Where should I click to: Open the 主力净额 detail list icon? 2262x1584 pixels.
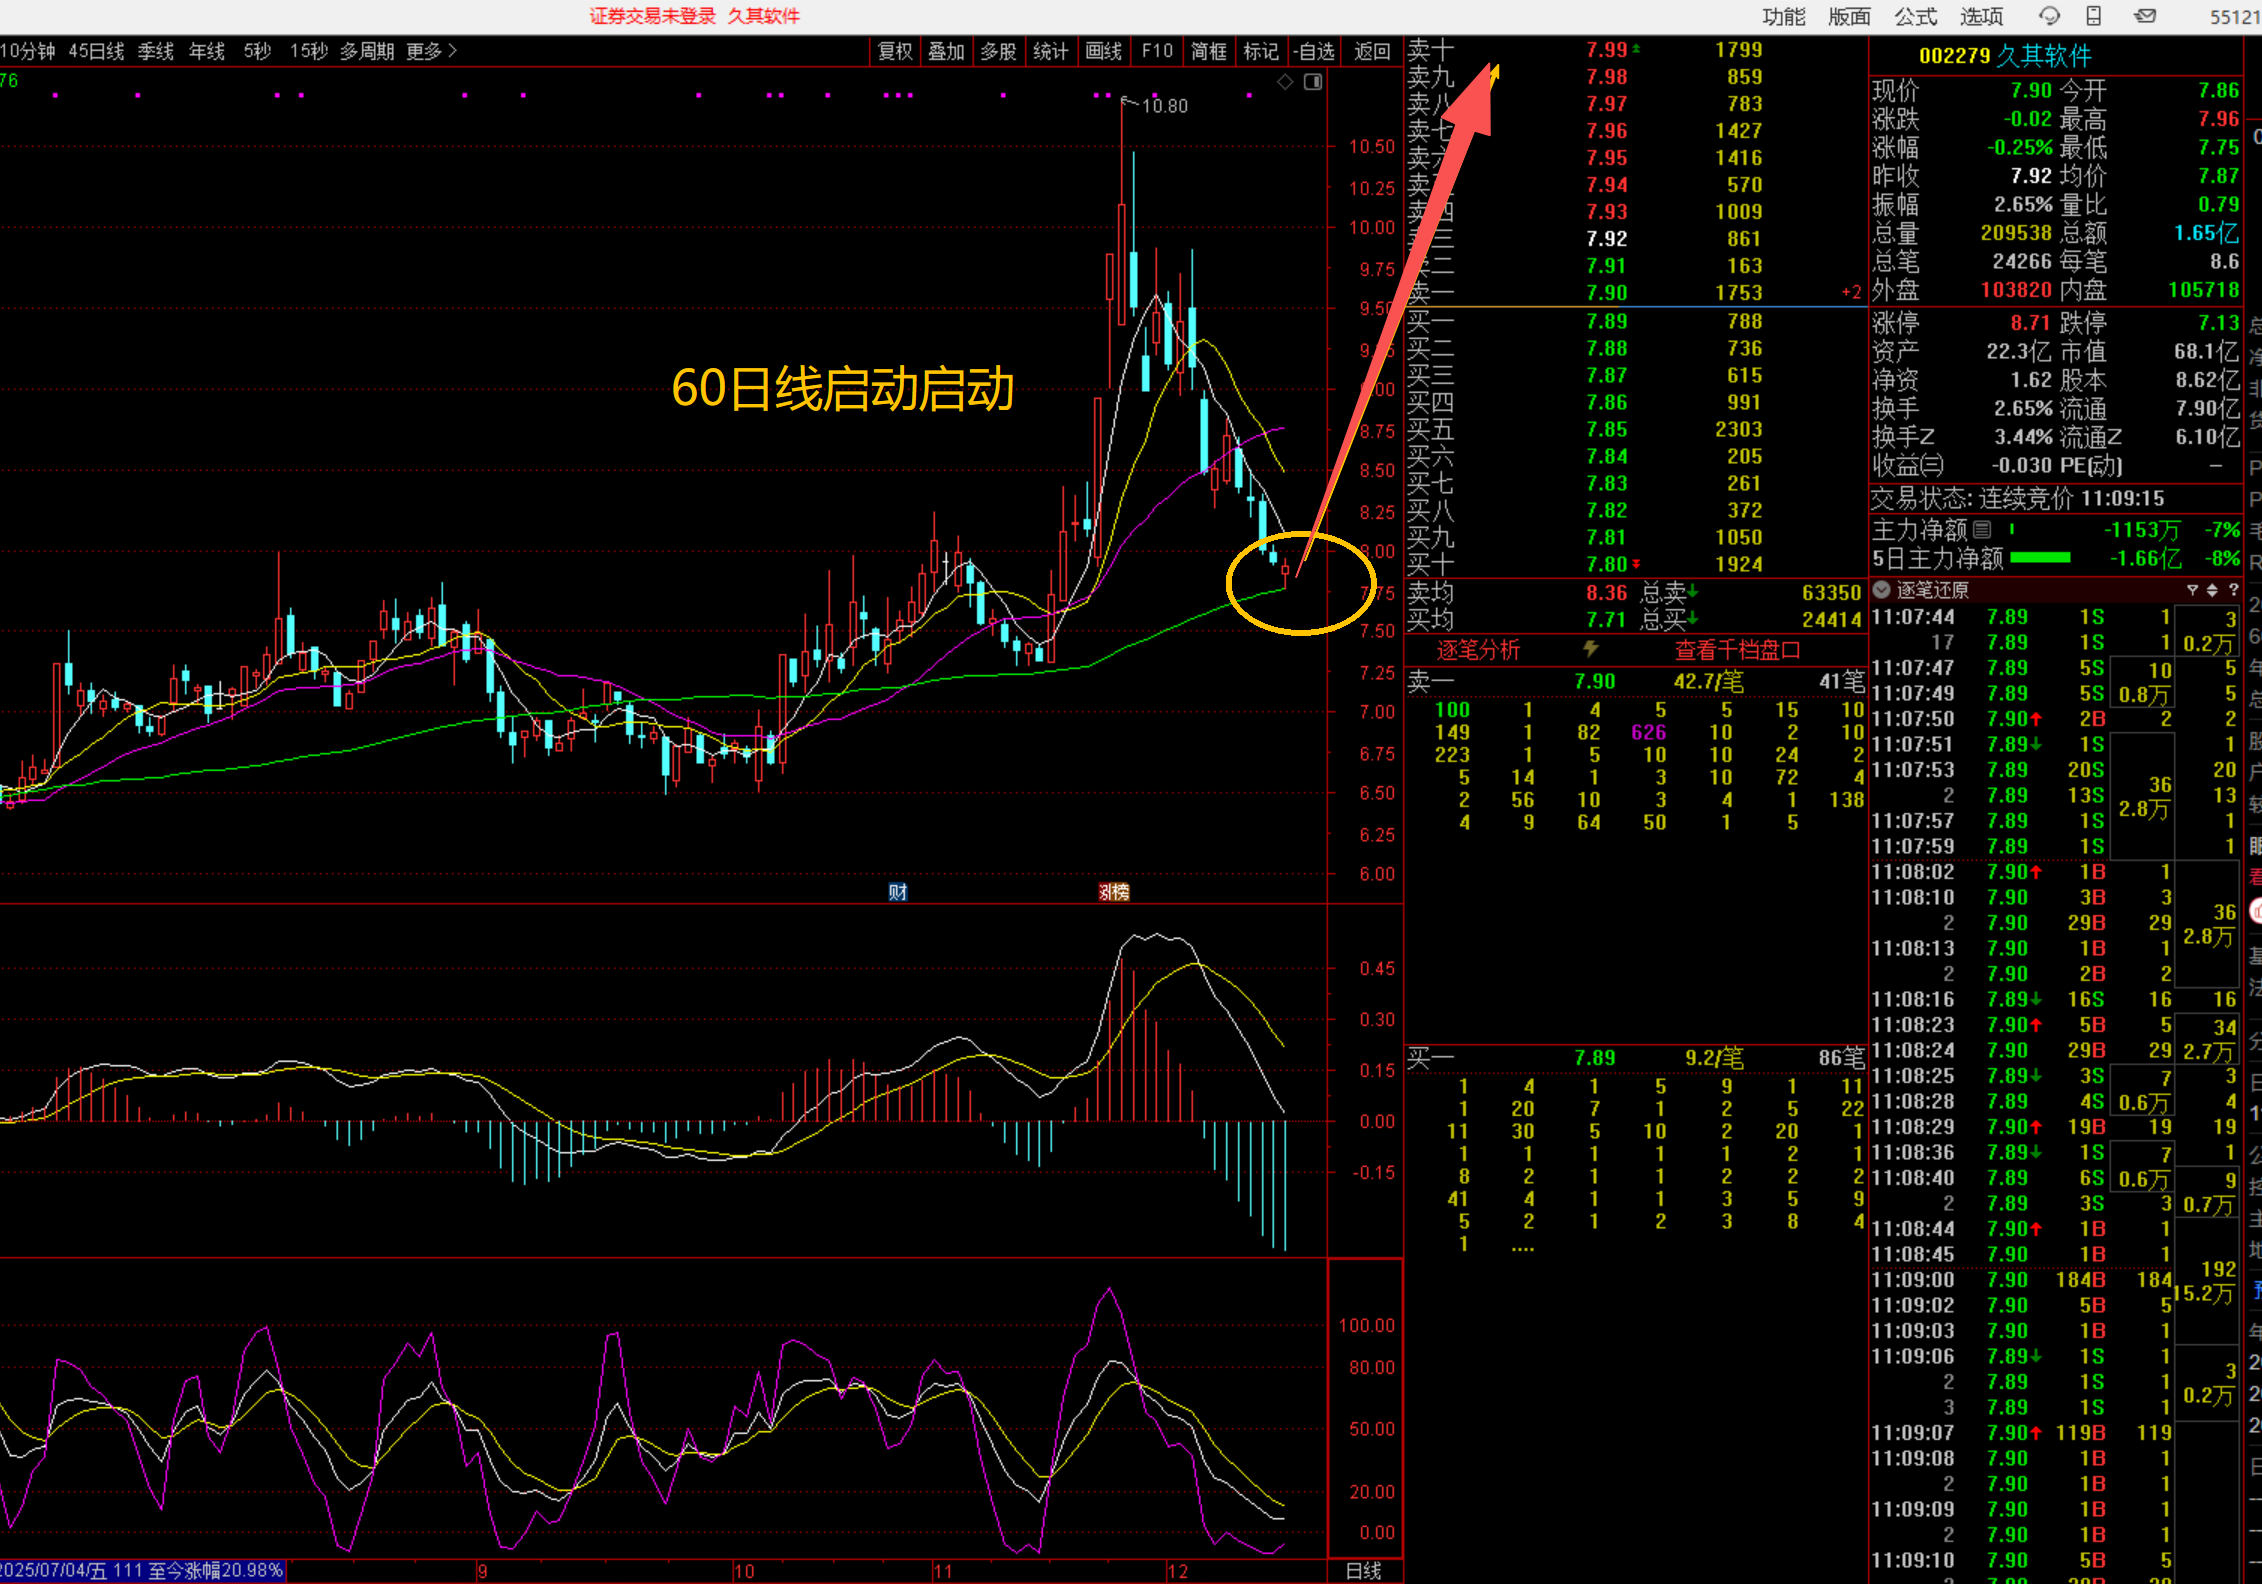pyautogui.click(x=1982, y=530)
